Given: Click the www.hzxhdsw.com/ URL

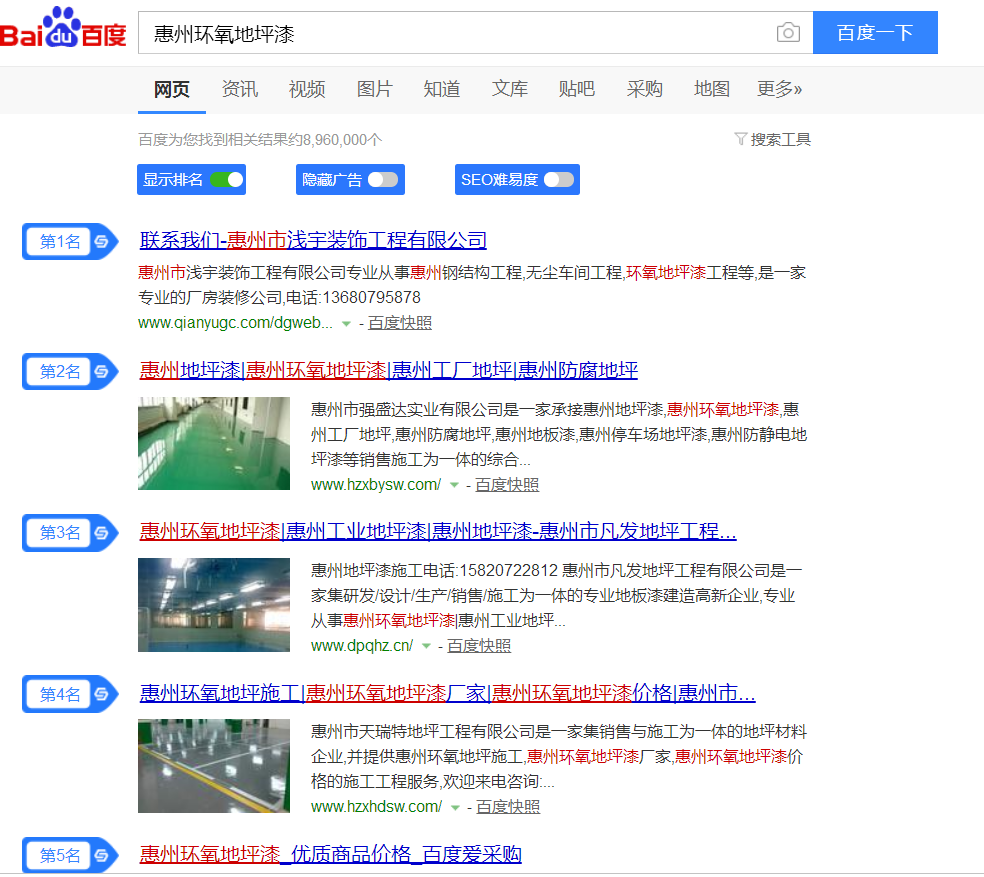Looking at the screenshot, I should click(x=377, y=807).
